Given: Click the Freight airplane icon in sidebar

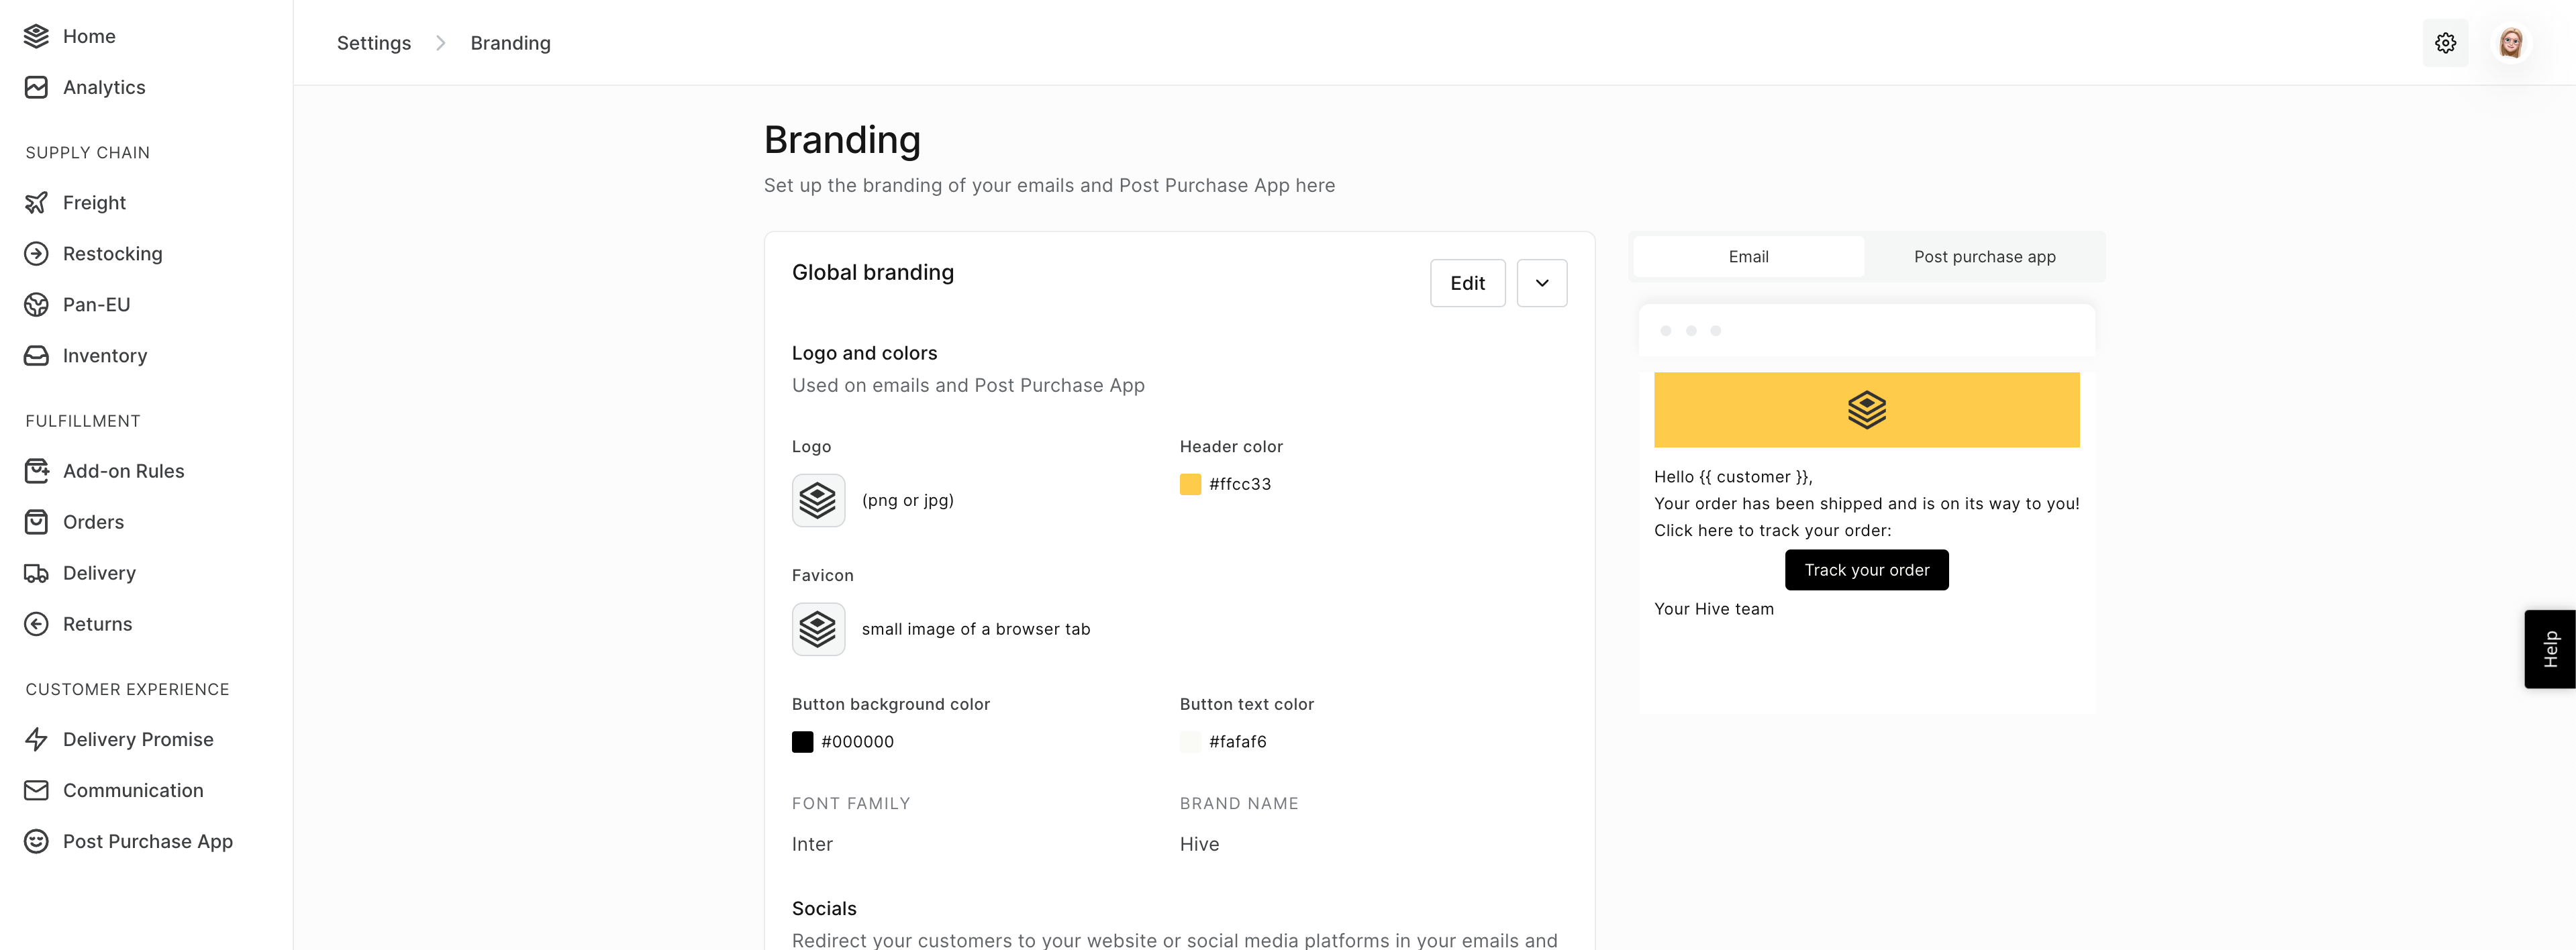Looking at the screenshot, I should [36, 203].
